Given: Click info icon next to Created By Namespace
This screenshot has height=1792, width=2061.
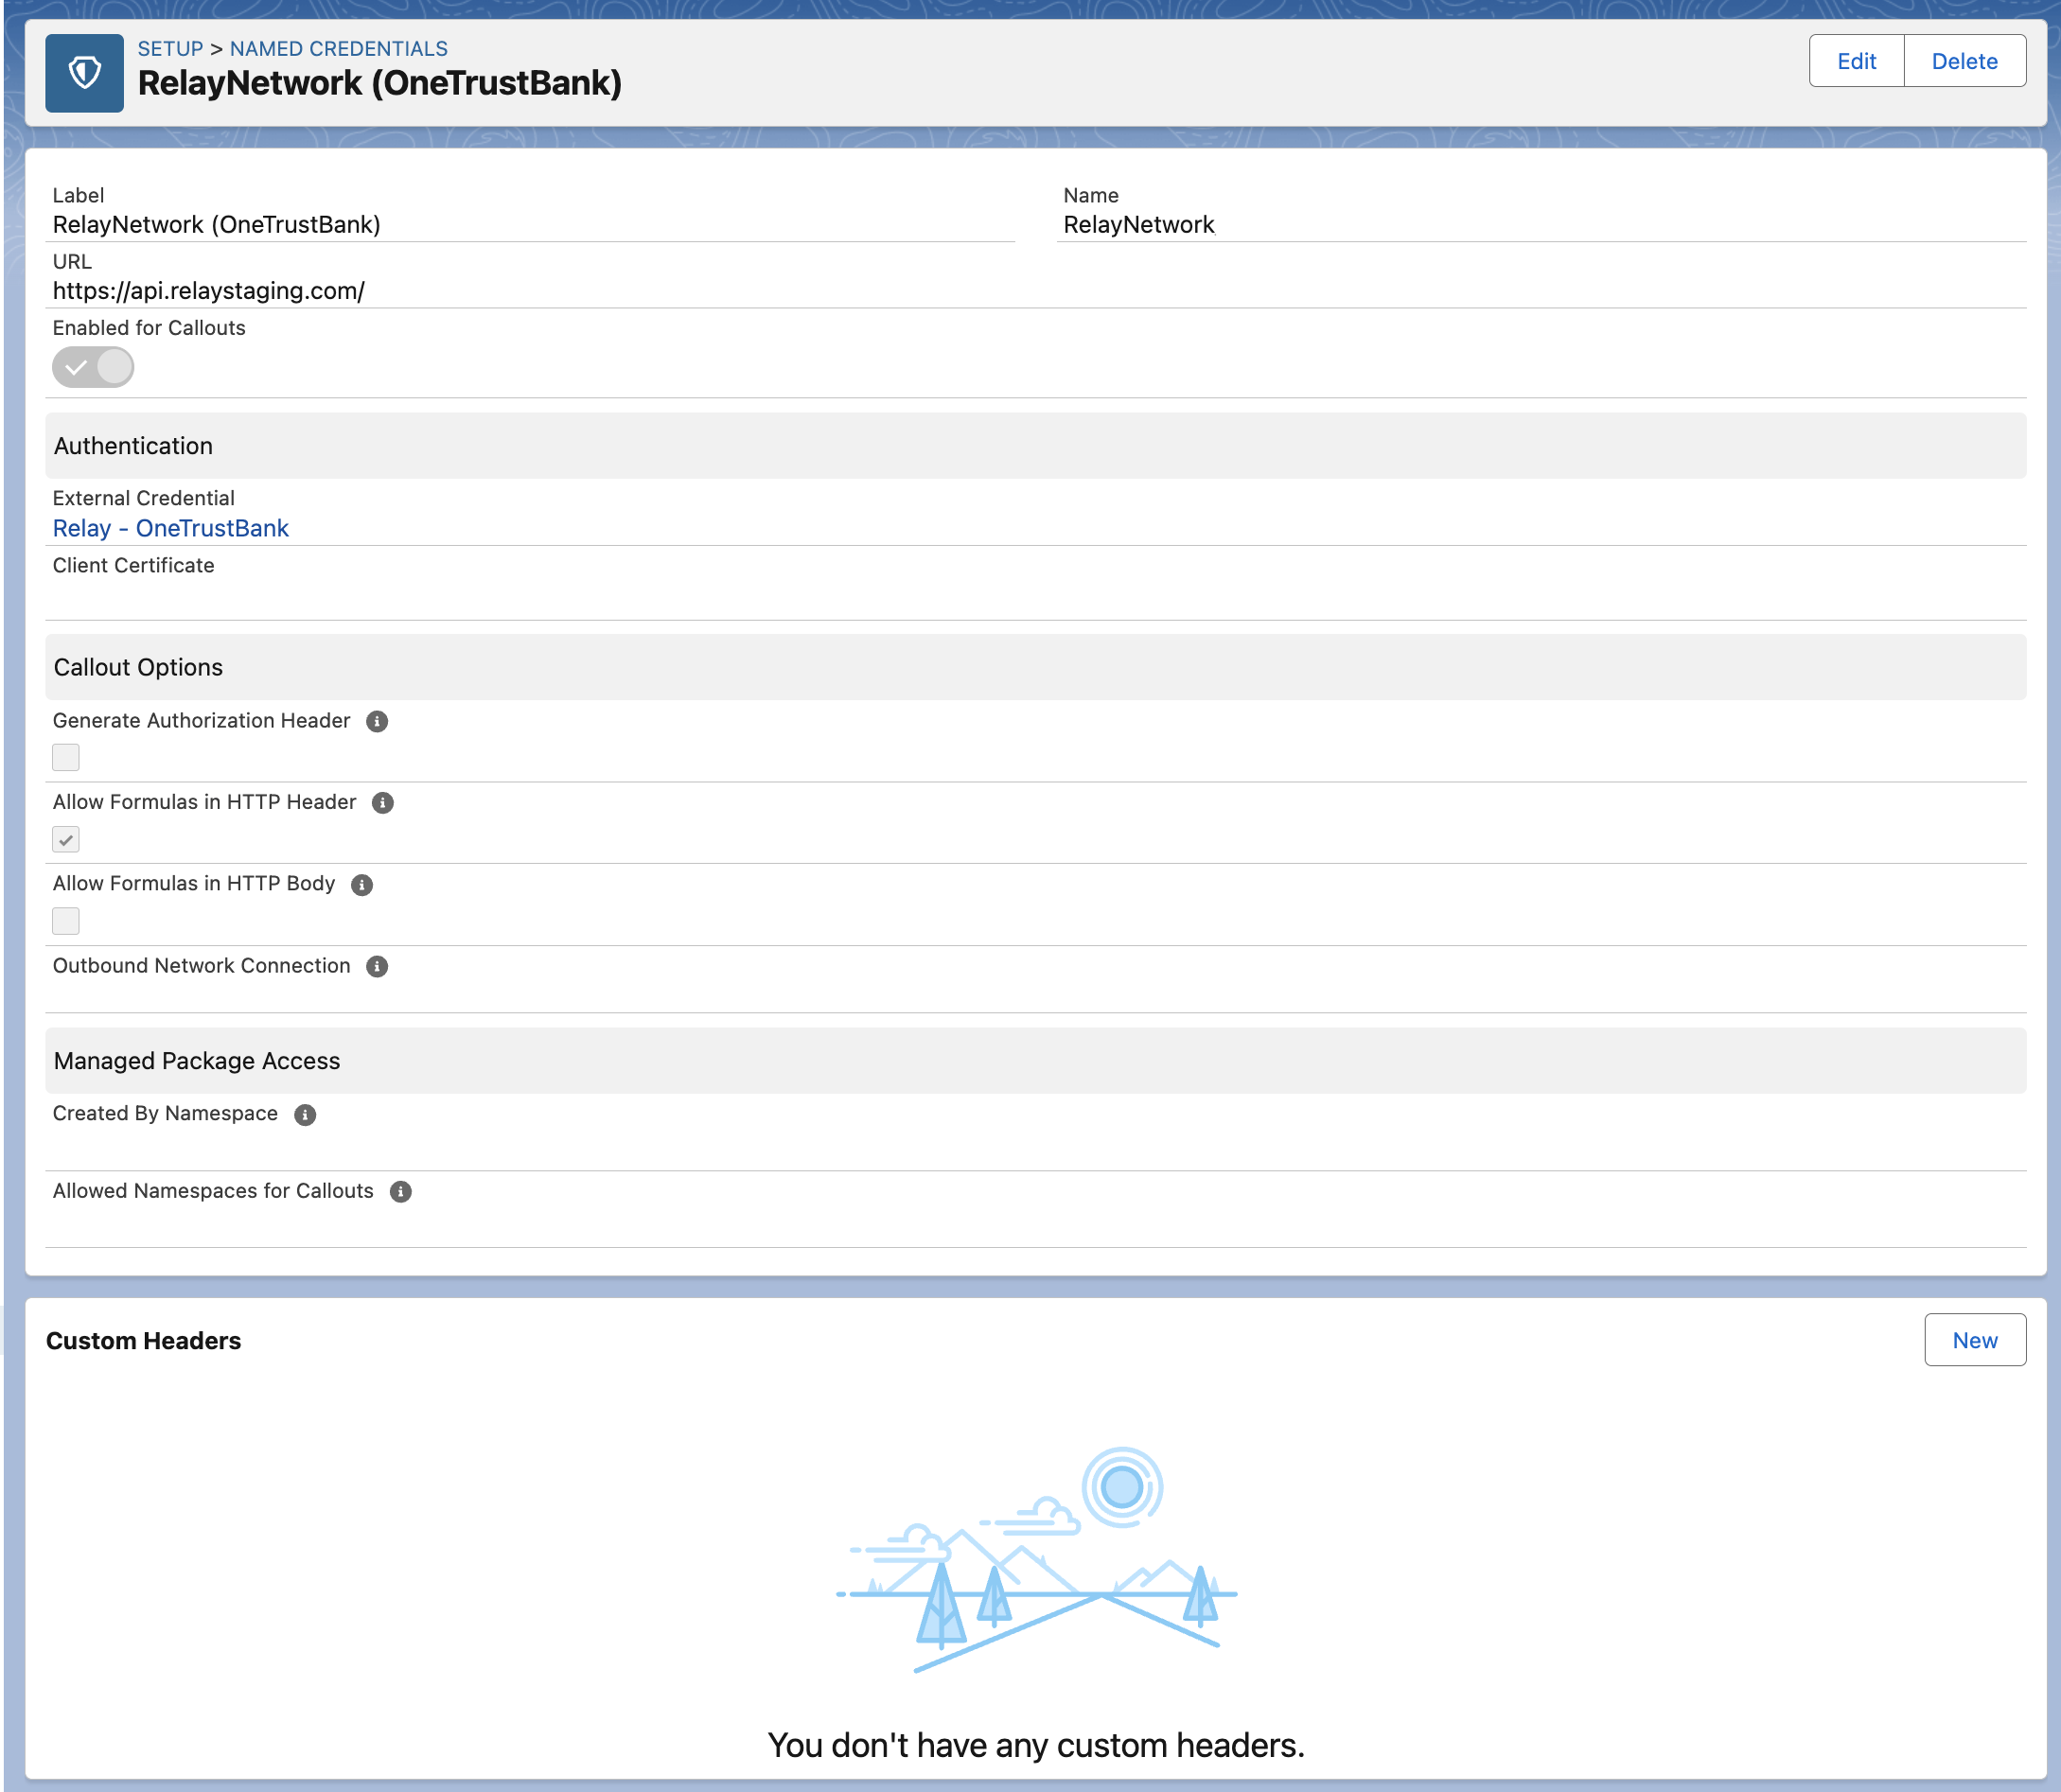Looking at the screenshot, I should [305, 1114].
